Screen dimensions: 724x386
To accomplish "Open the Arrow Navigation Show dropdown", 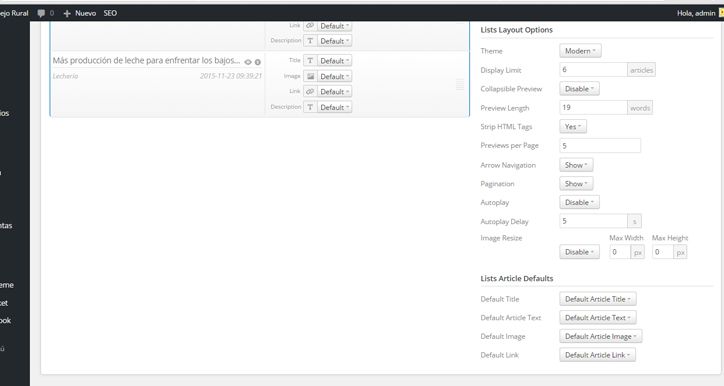I will click(x=576, y=165).
